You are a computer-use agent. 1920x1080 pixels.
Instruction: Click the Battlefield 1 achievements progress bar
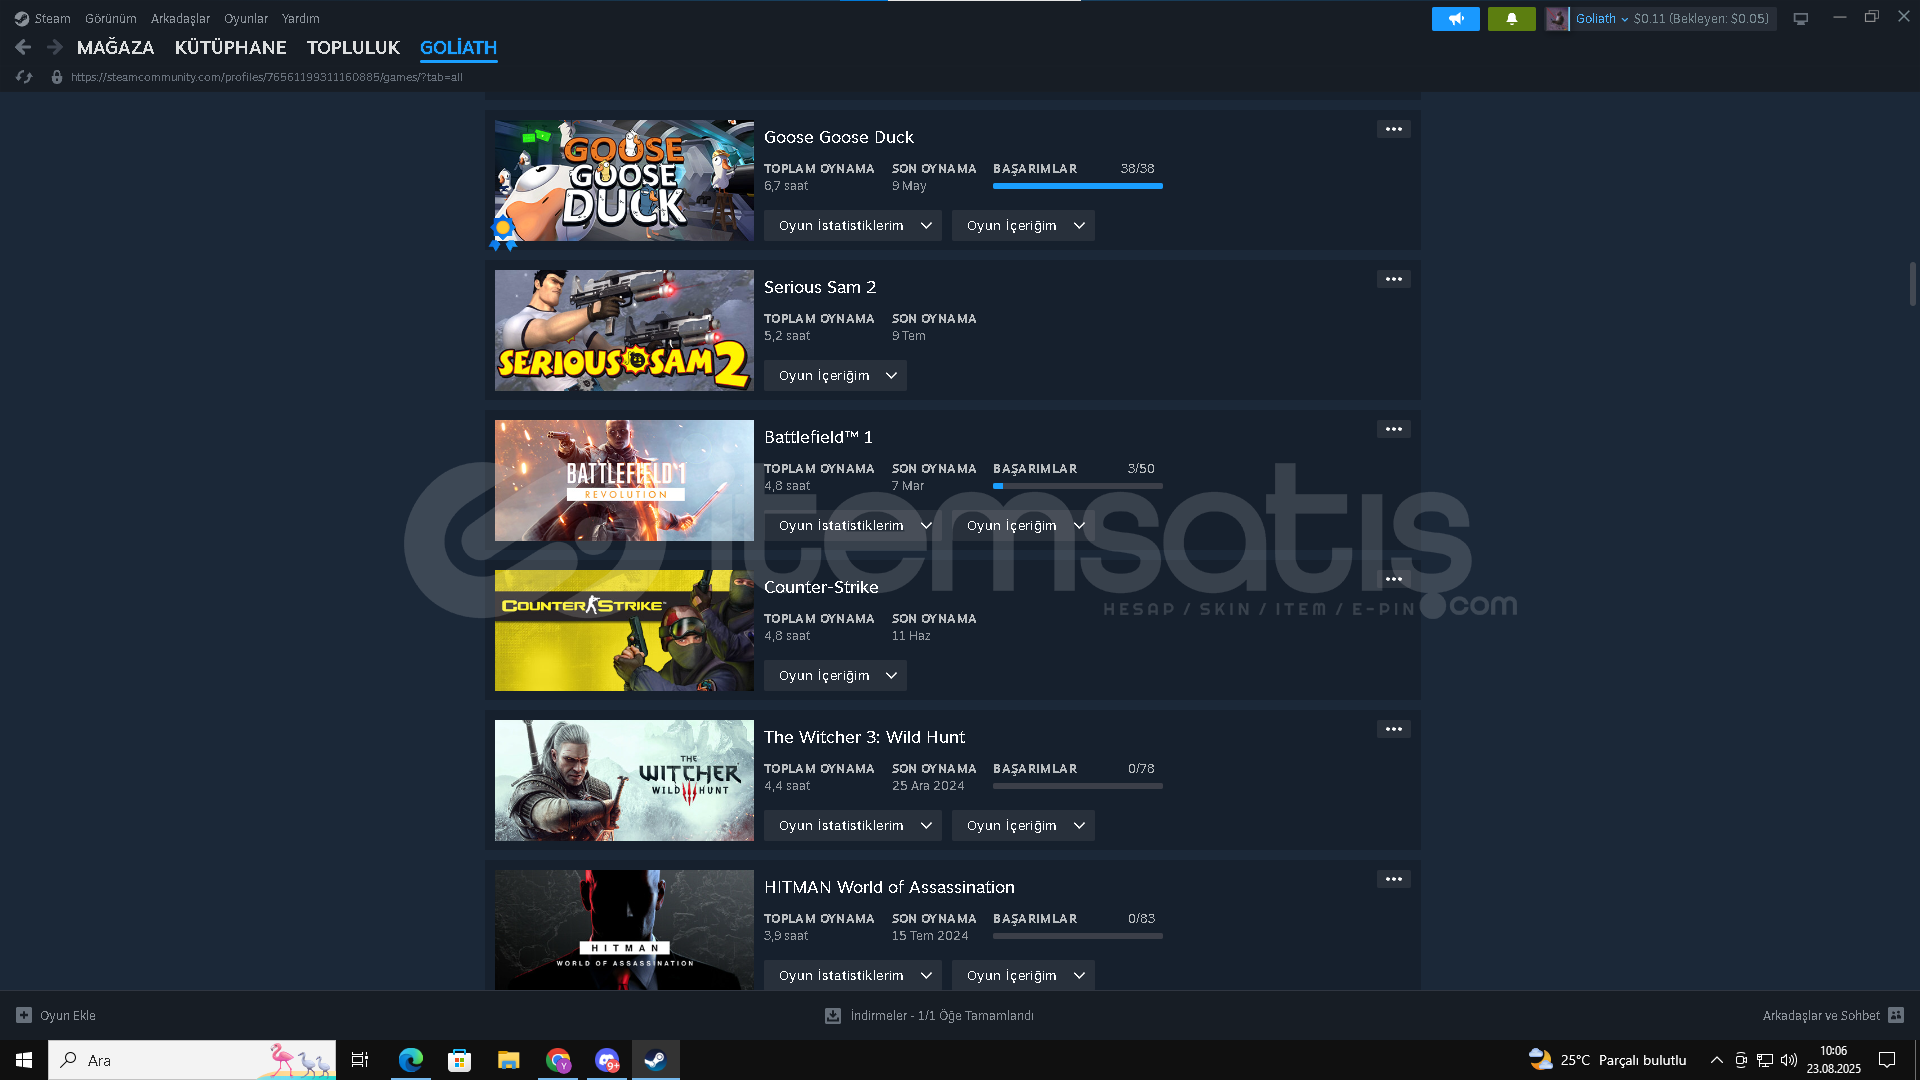pos(1077,486)
